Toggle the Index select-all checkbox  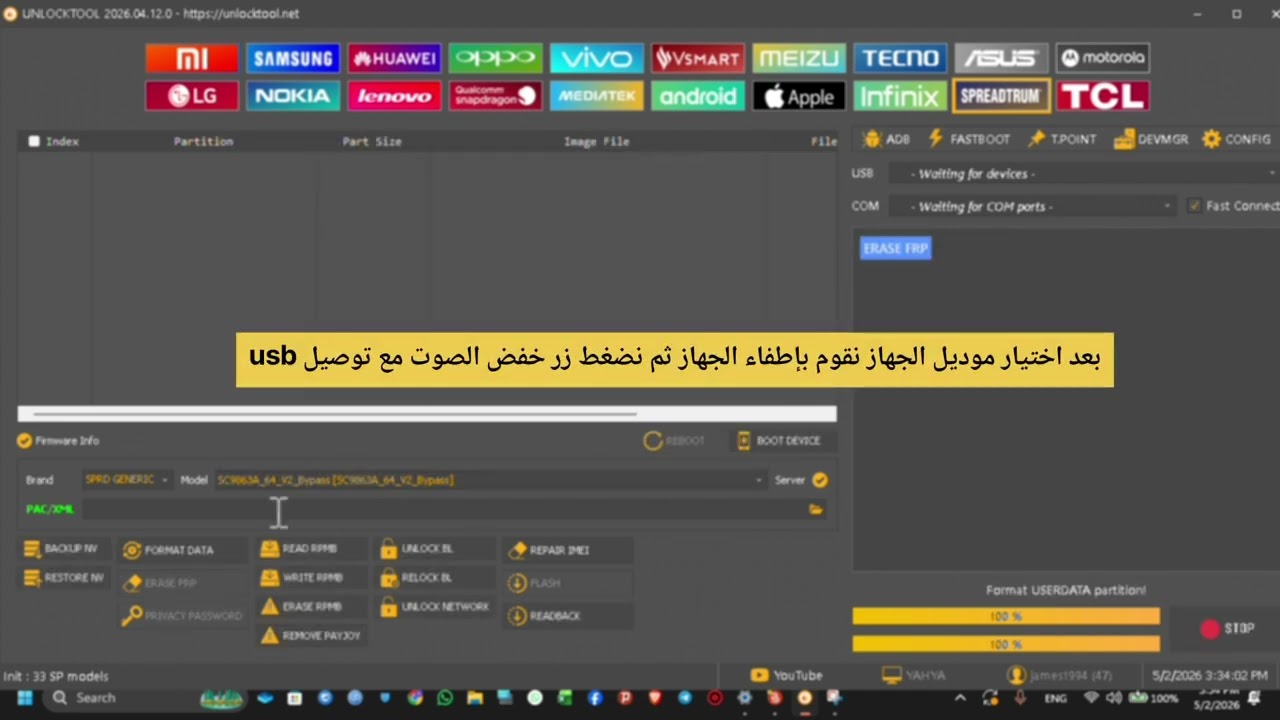[35, 141]
